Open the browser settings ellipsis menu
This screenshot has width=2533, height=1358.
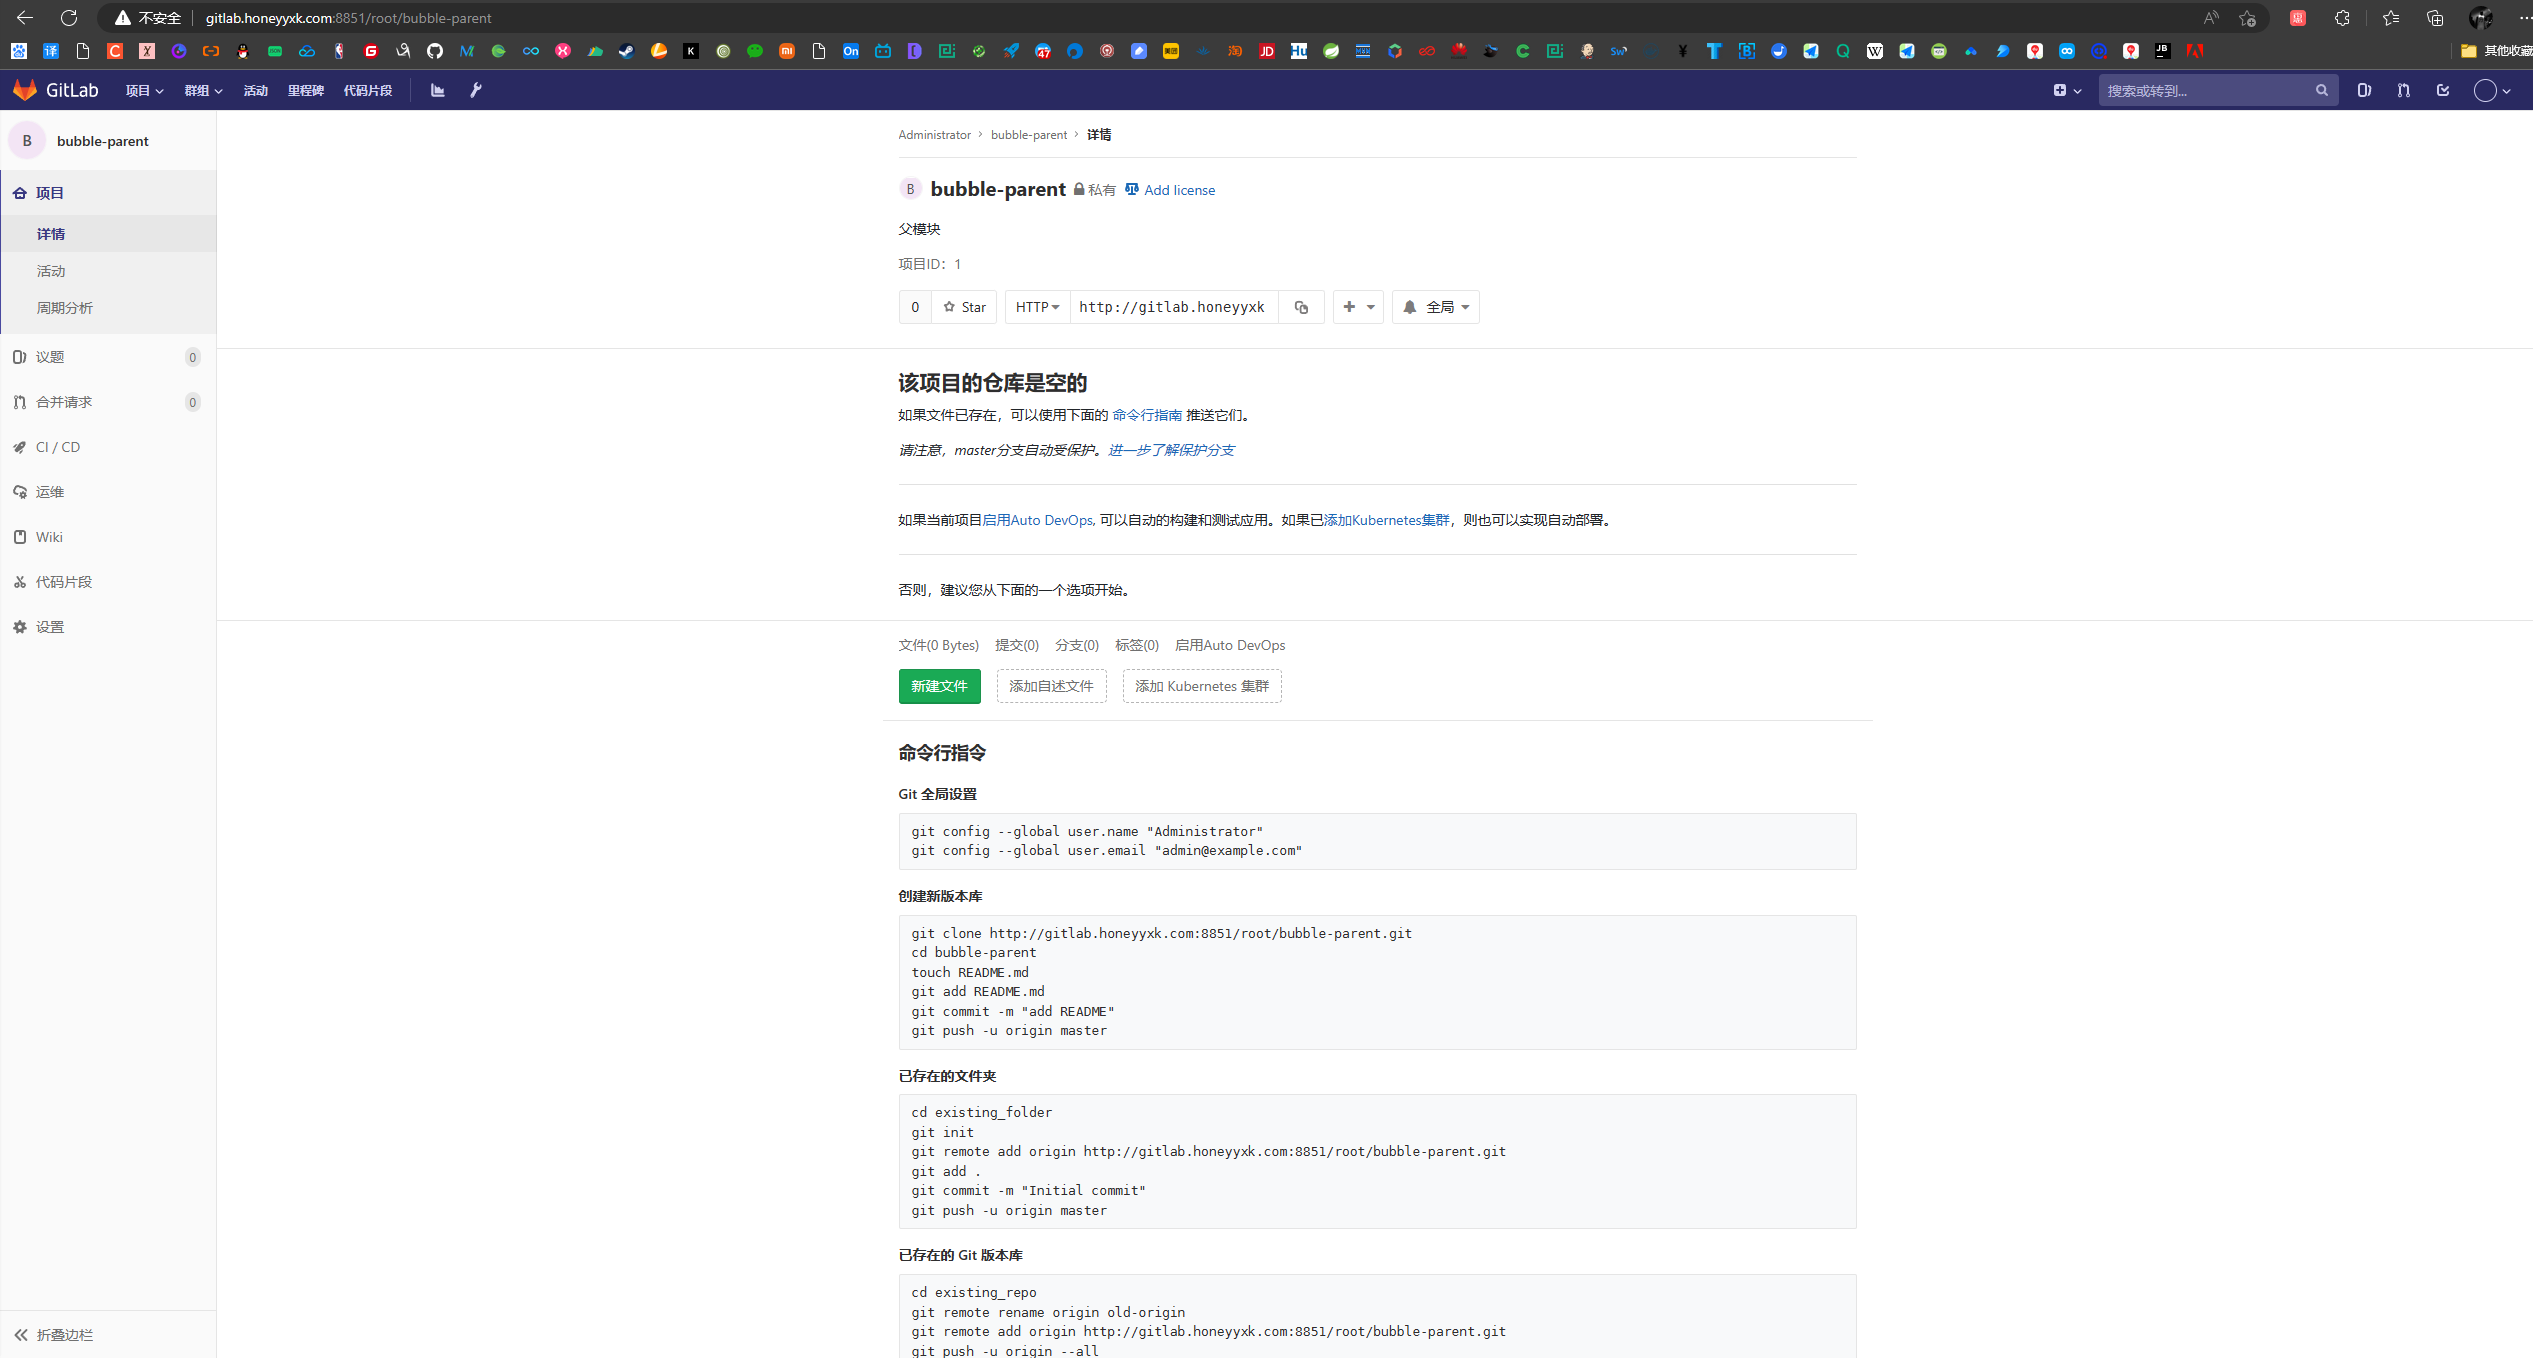click(2524, 18)
